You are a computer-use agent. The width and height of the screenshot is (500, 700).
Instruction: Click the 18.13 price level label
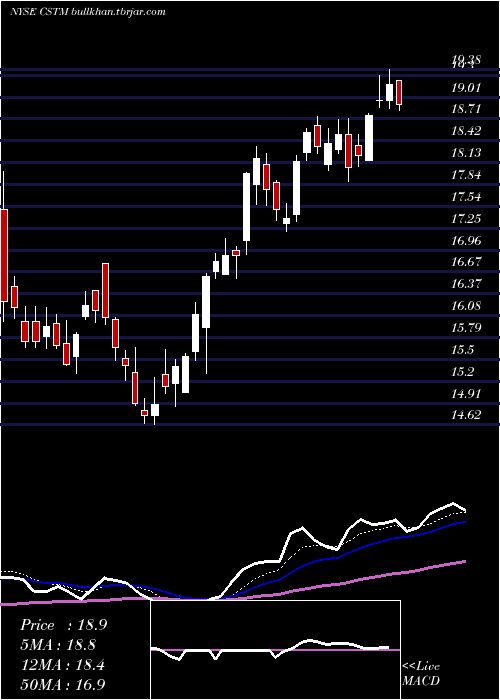tap(466, 153)
